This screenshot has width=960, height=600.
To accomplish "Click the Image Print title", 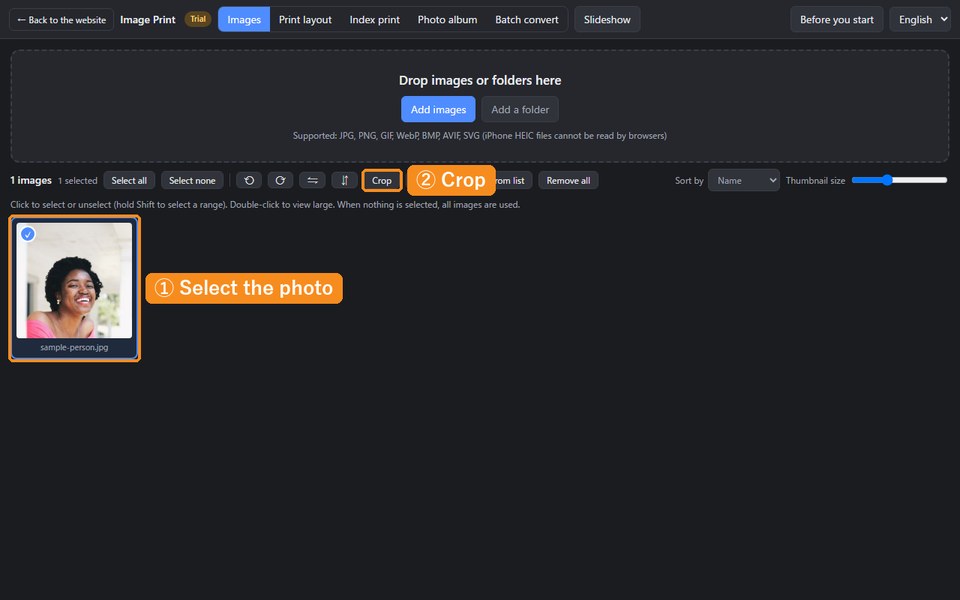I will (x=148, y=20).
